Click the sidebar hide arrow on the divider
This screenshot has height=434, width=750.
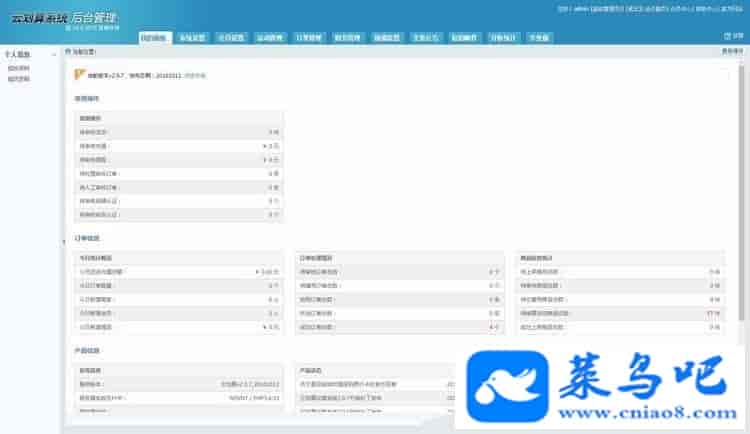64,242
